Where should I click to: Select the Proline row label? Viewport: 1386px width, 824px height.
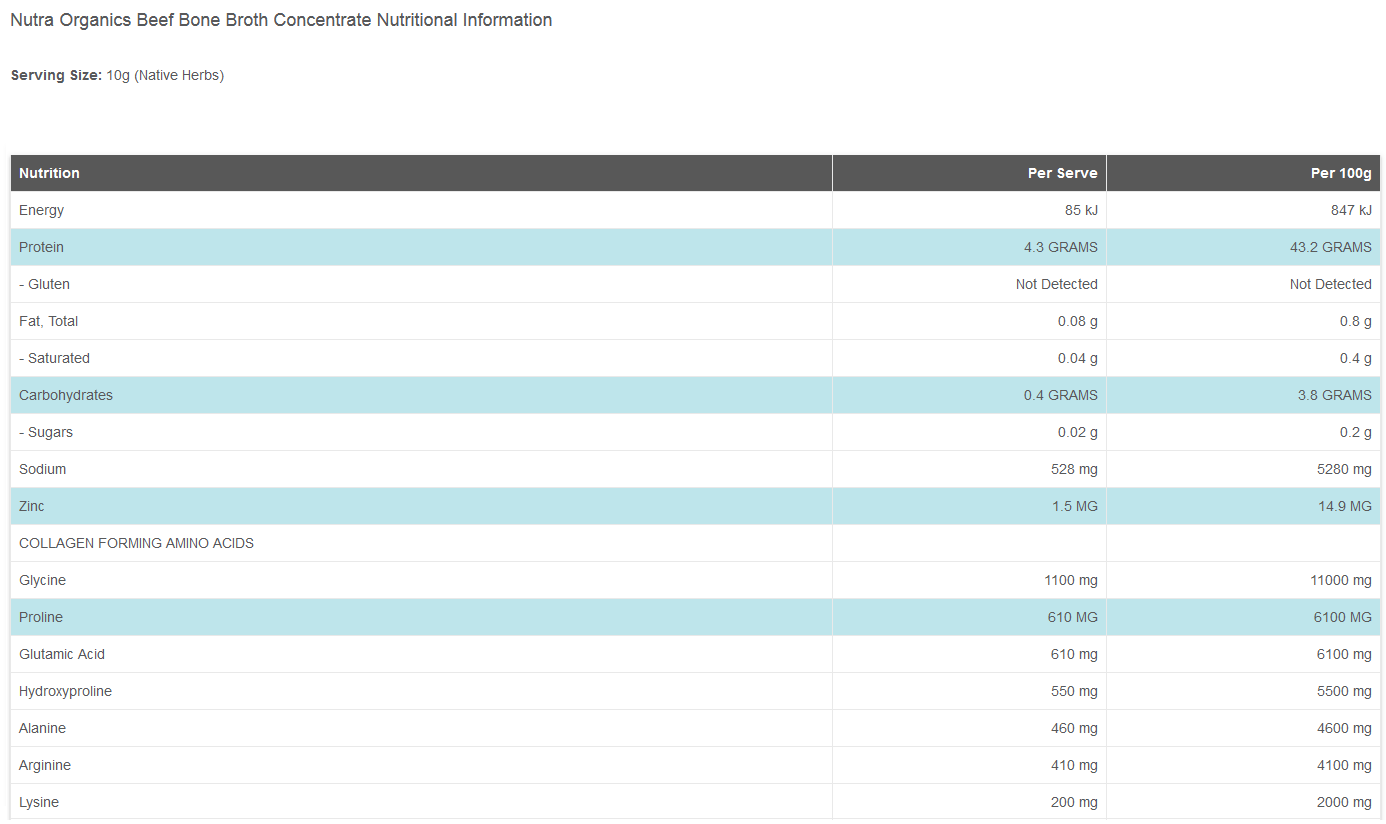[x=41, y=617]
